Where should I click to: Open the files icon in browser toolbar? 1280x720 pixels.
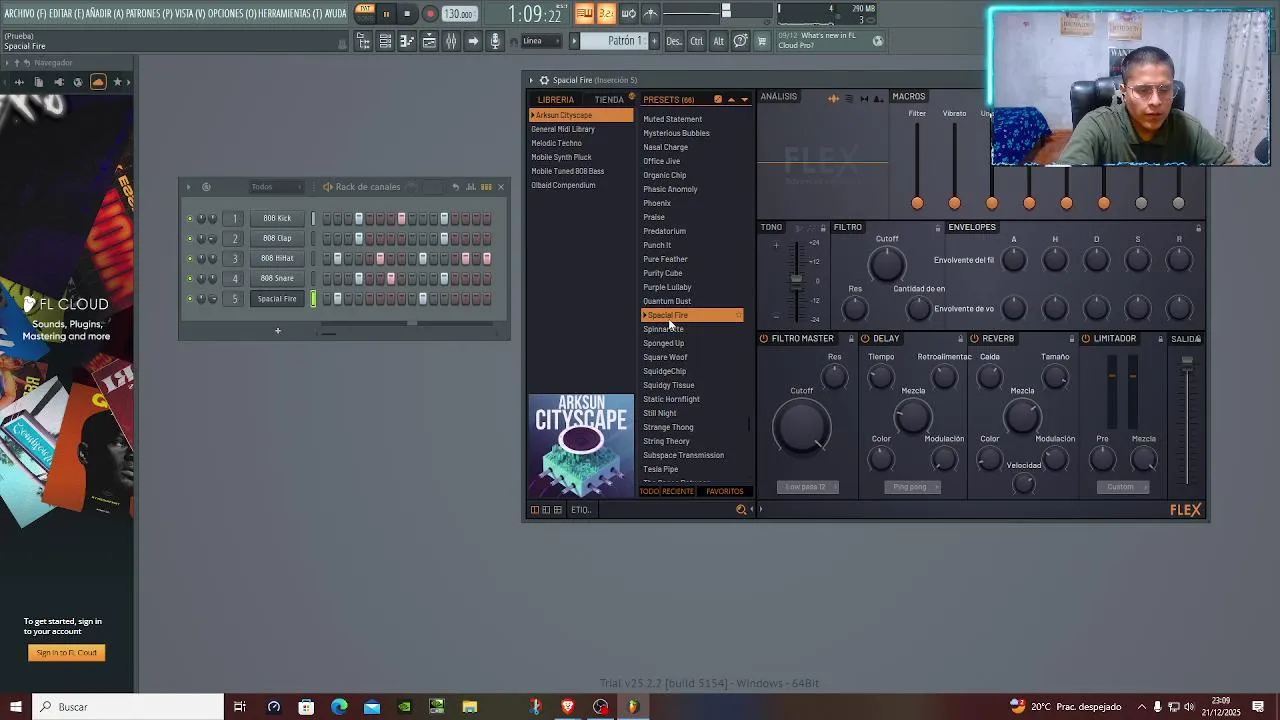(x=39, y=82)
